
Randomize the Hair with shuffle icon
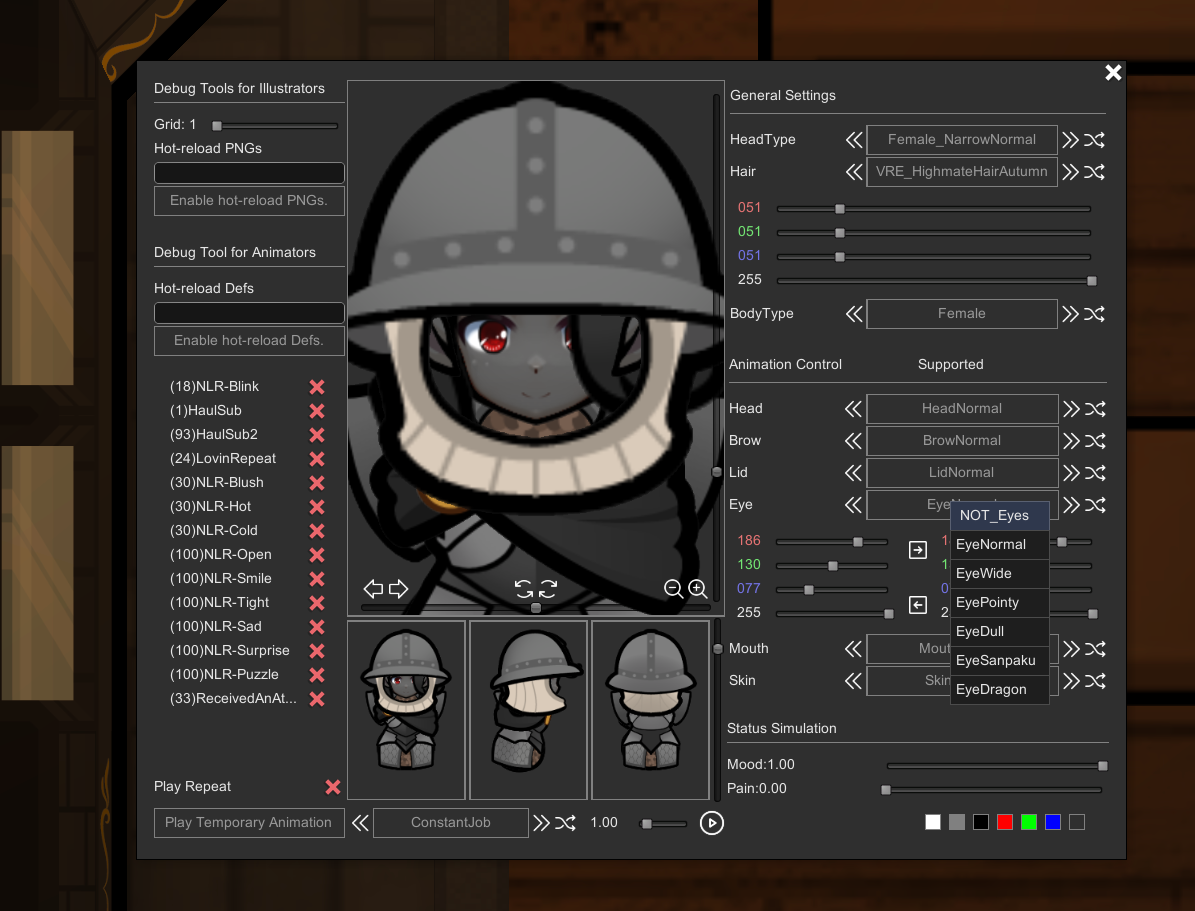coord(1095,172)
